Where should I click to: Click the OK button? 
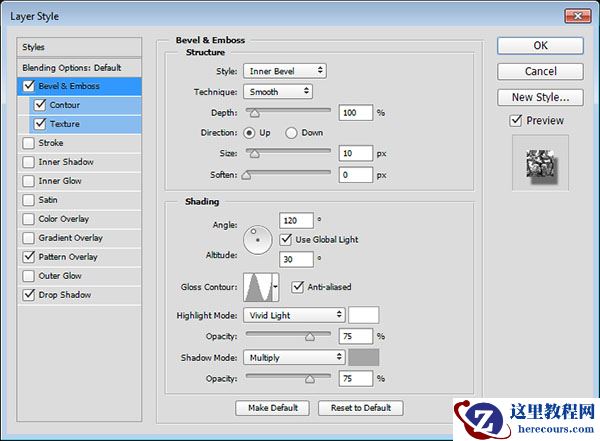coord(540,45)
